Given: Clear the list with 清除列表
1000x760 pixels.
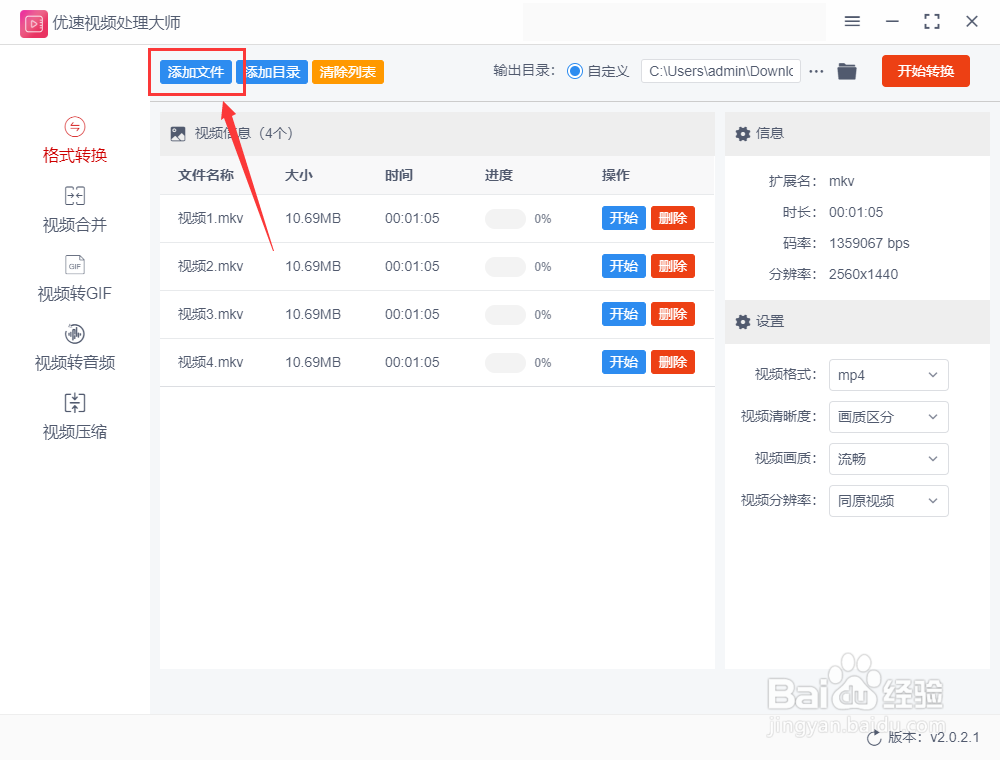Looking at the screenshot, I should point(347,71).
